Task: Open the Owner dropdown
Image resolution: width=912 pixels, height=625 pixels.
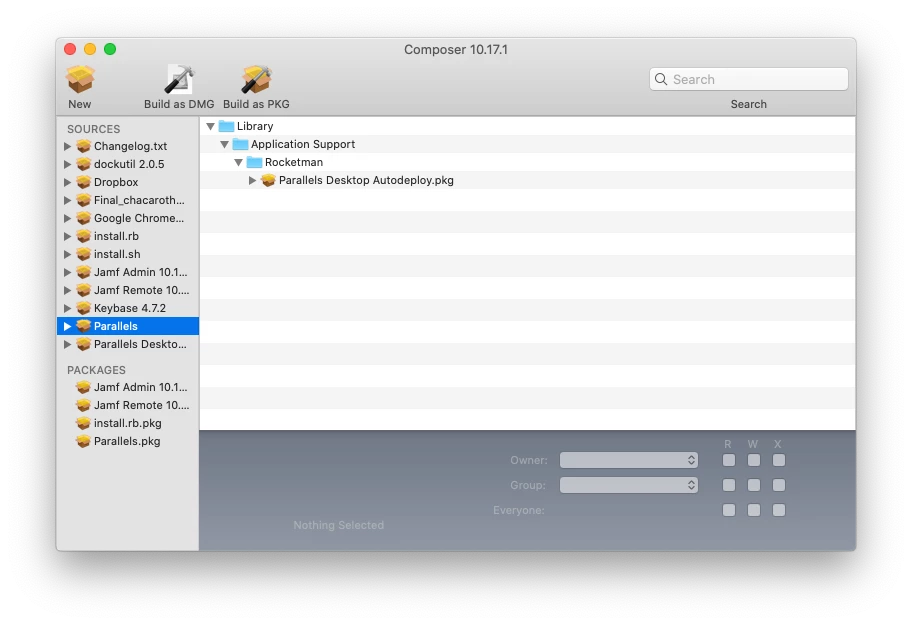Action: click(629, 460)
